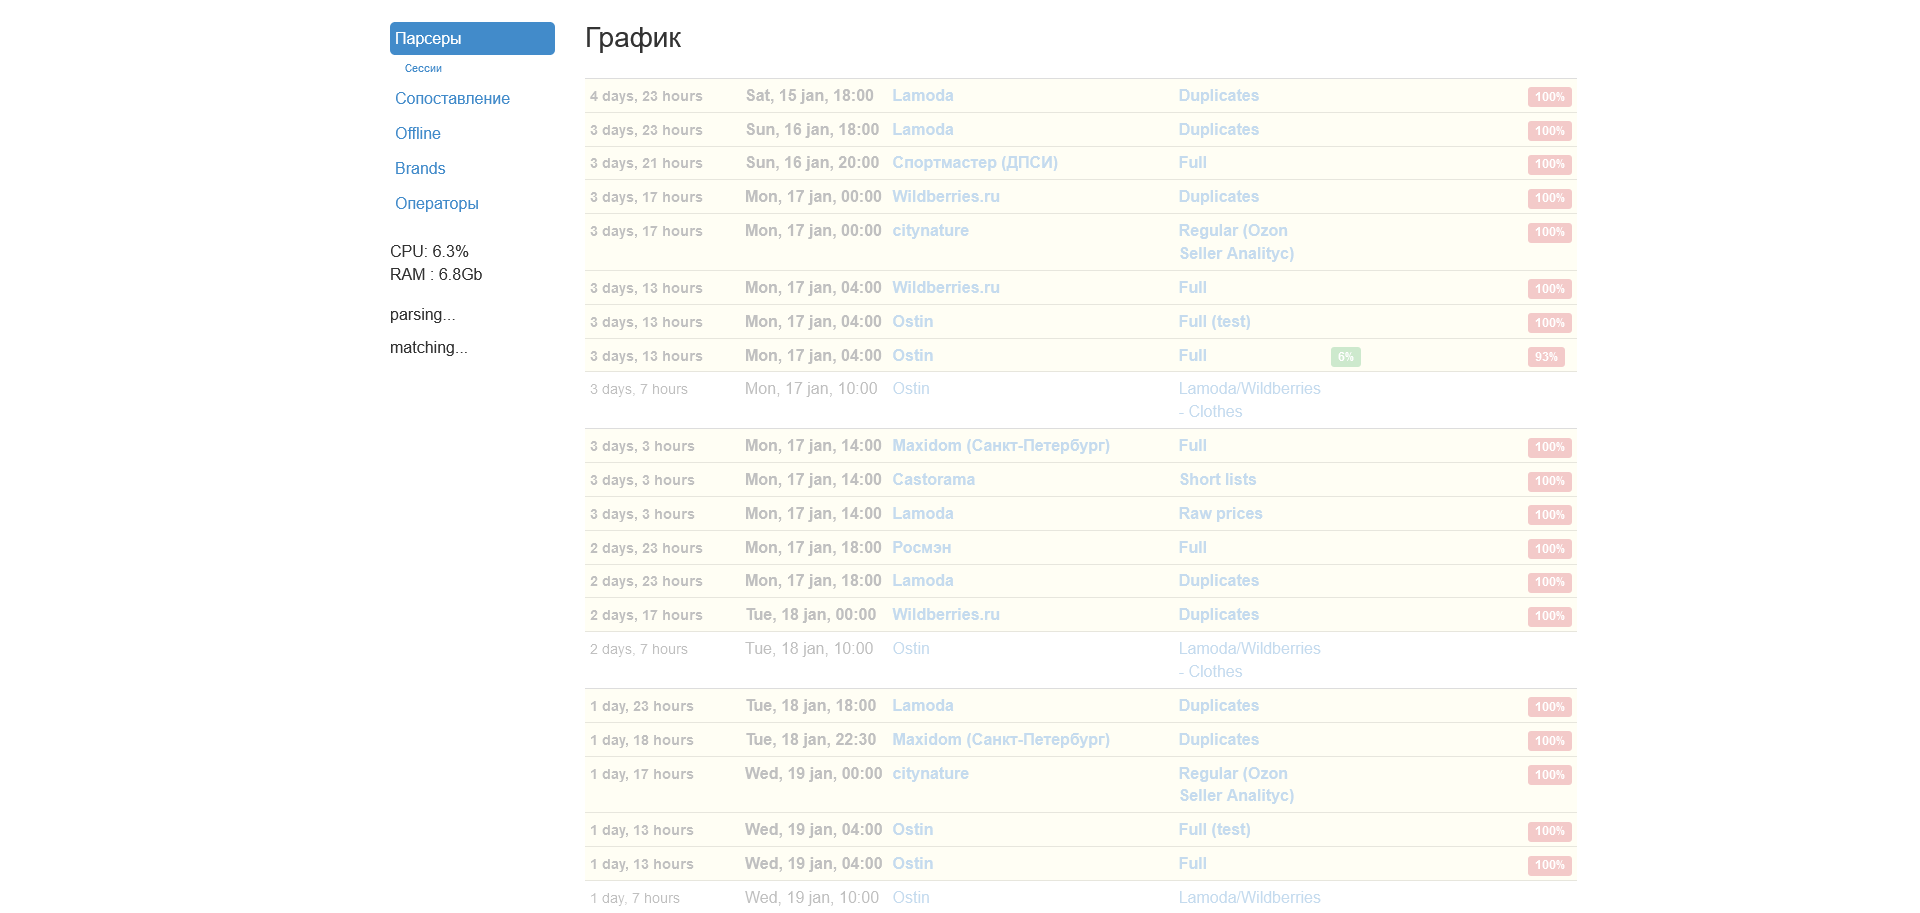Click the green 6% progress badge
Screen dimensions: 1920x913
tap(1345, 357)
